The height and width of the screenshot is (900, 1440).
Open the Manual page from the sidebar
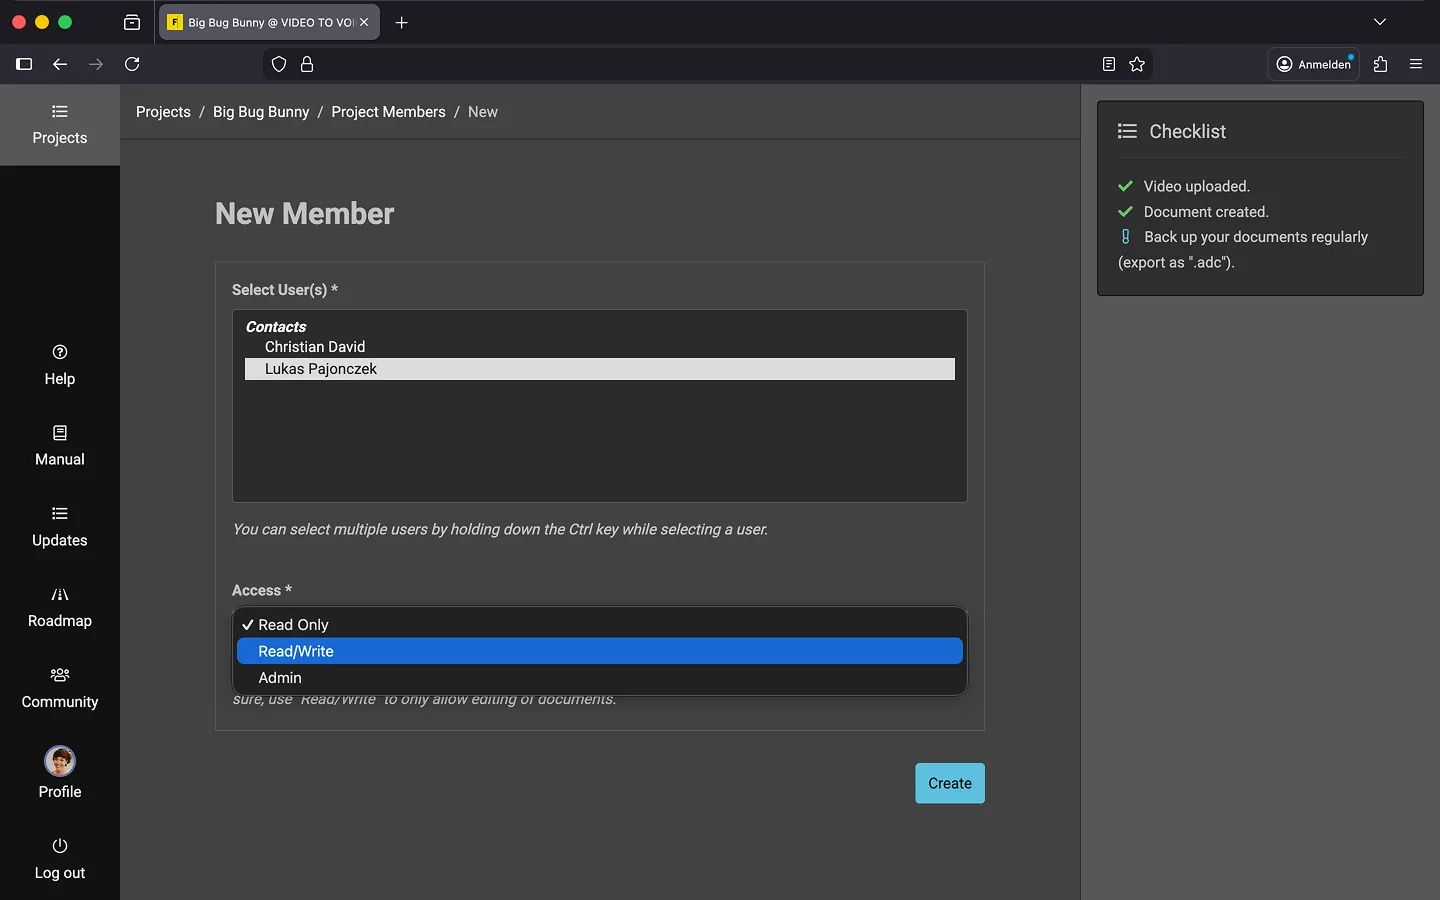point(59,446)
